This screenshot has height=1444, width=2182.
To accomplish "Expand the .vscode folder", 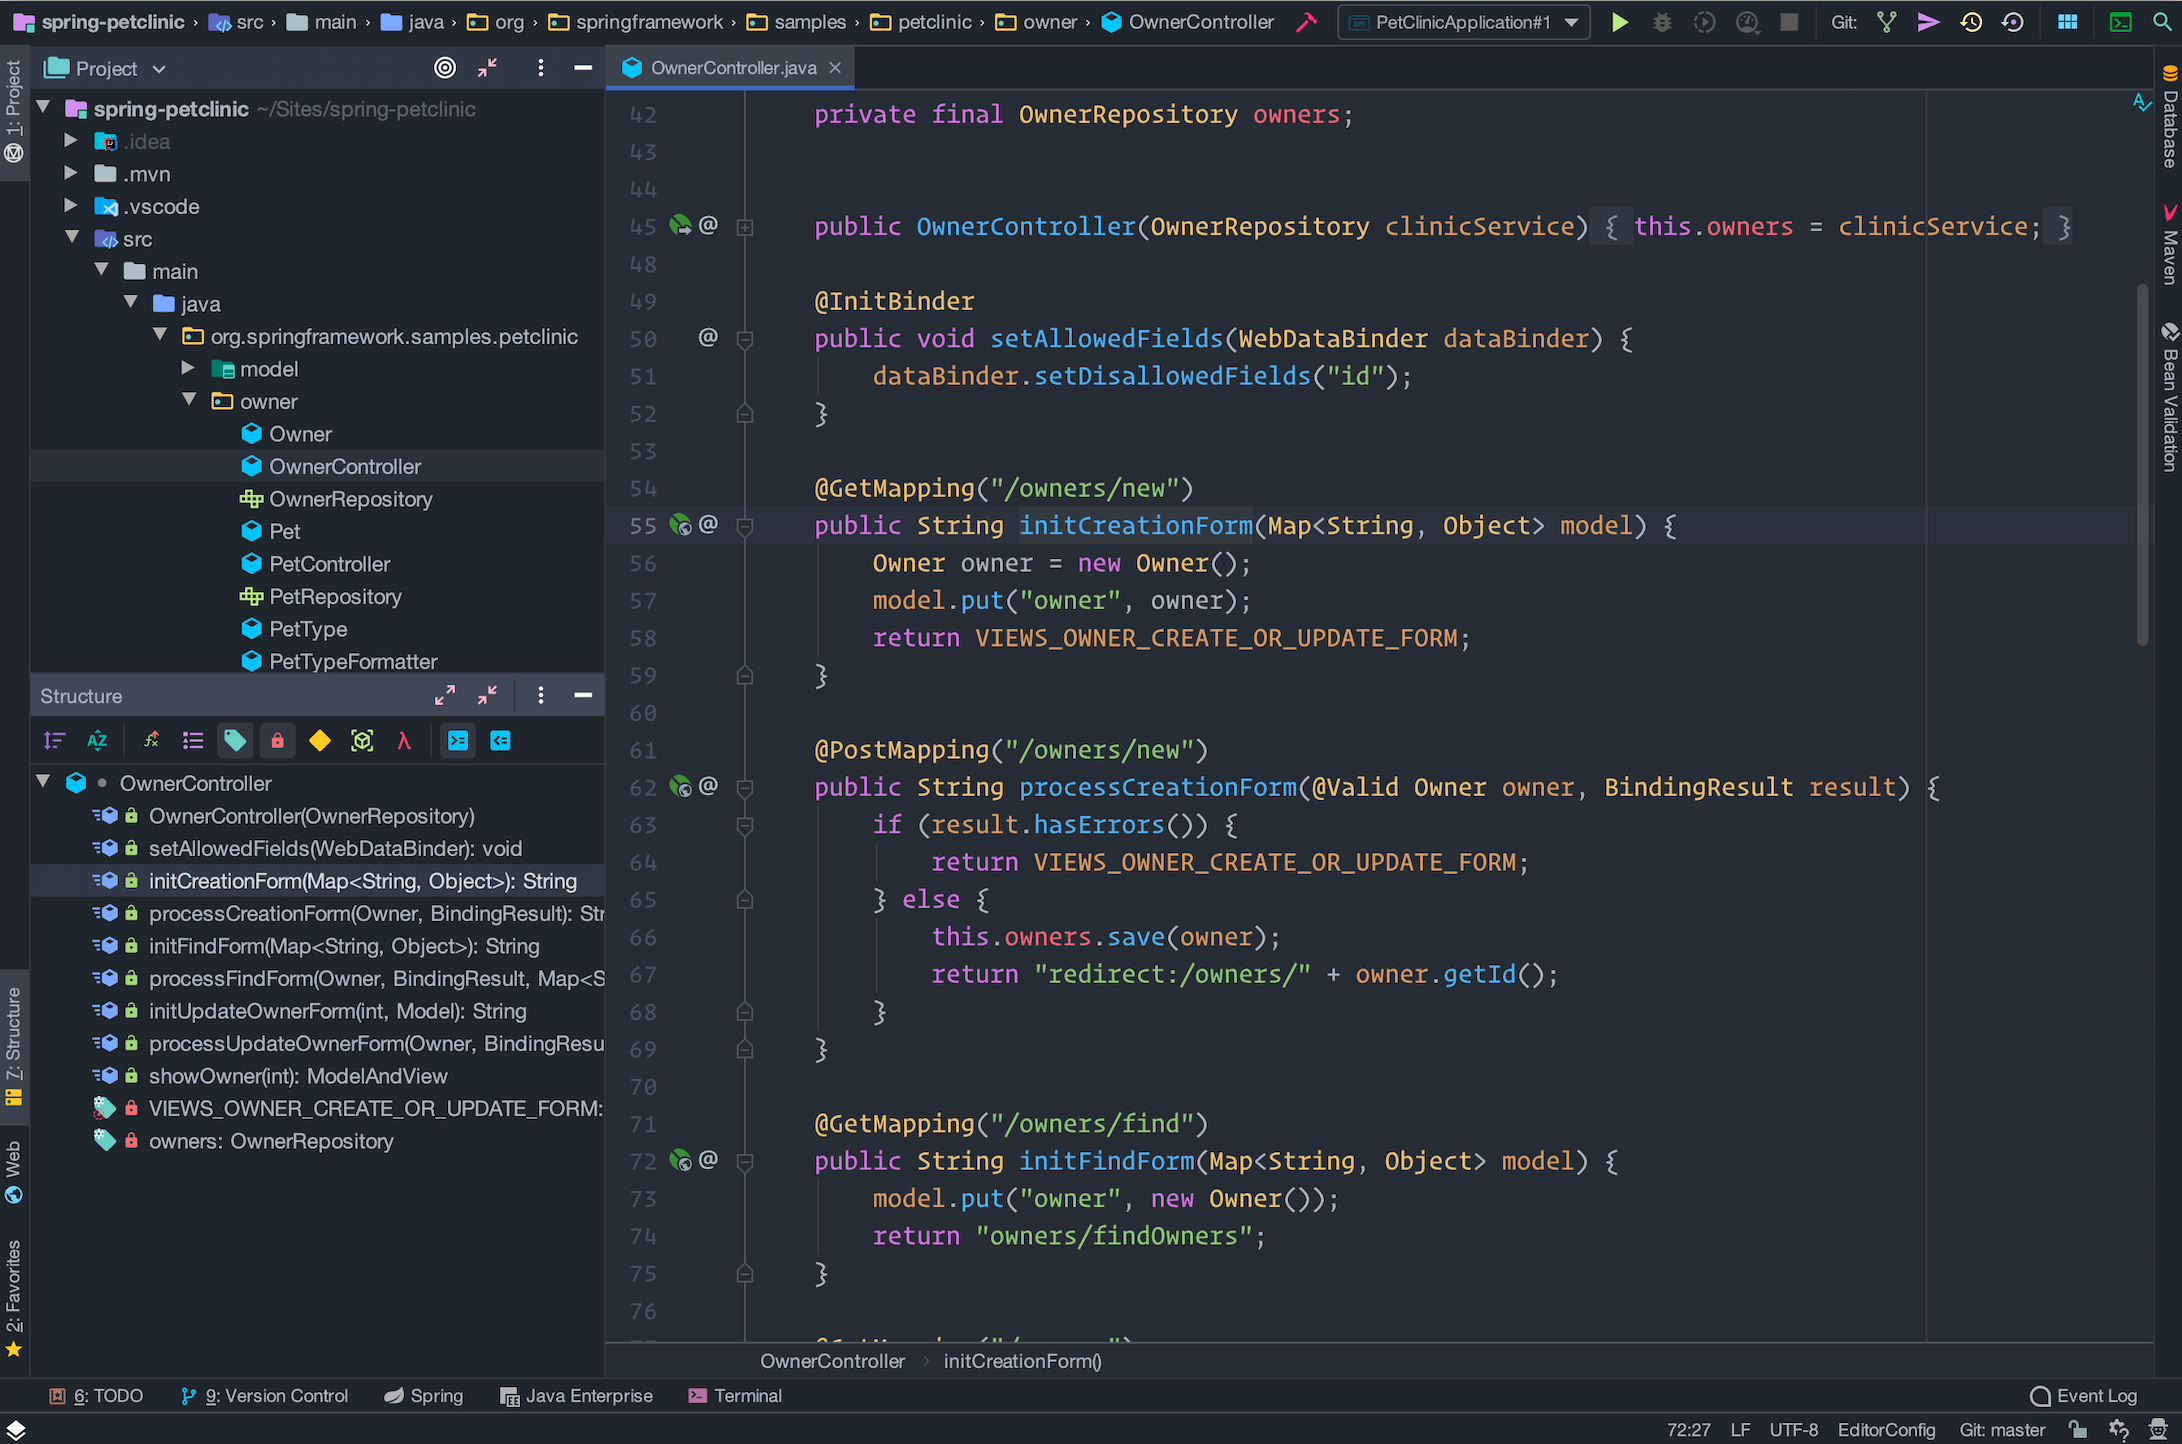I will tap(71, 206).
